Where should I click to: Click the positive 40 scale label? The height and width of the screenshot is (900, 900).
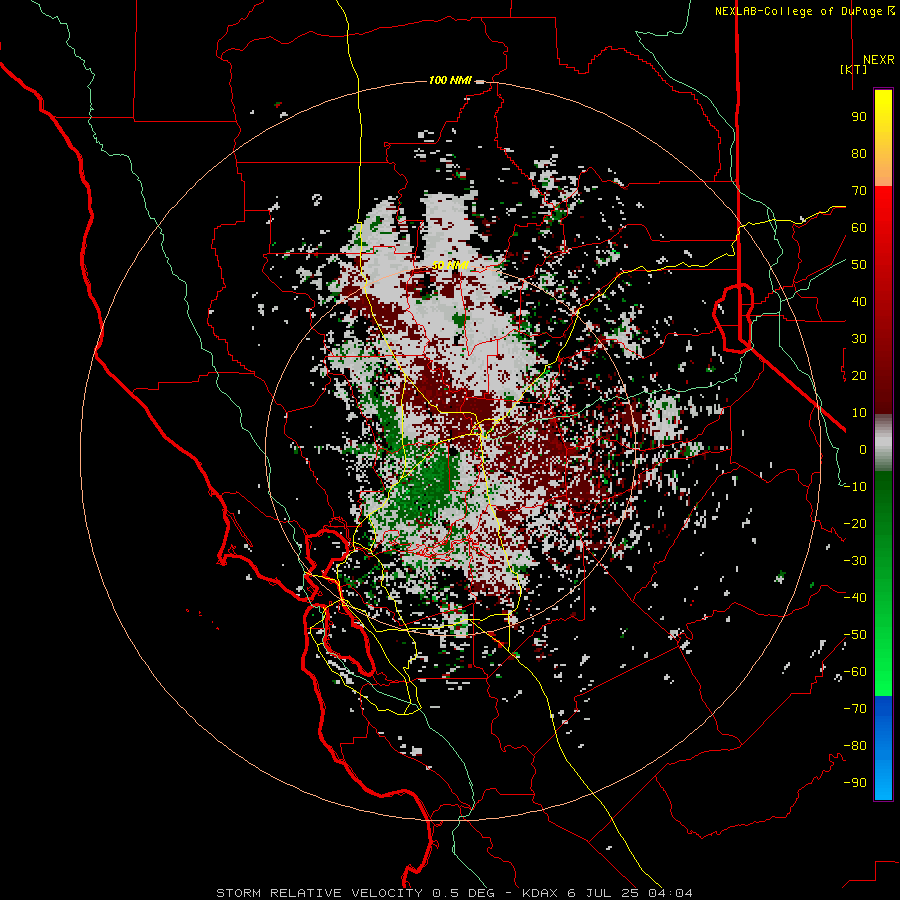point(859,301)
